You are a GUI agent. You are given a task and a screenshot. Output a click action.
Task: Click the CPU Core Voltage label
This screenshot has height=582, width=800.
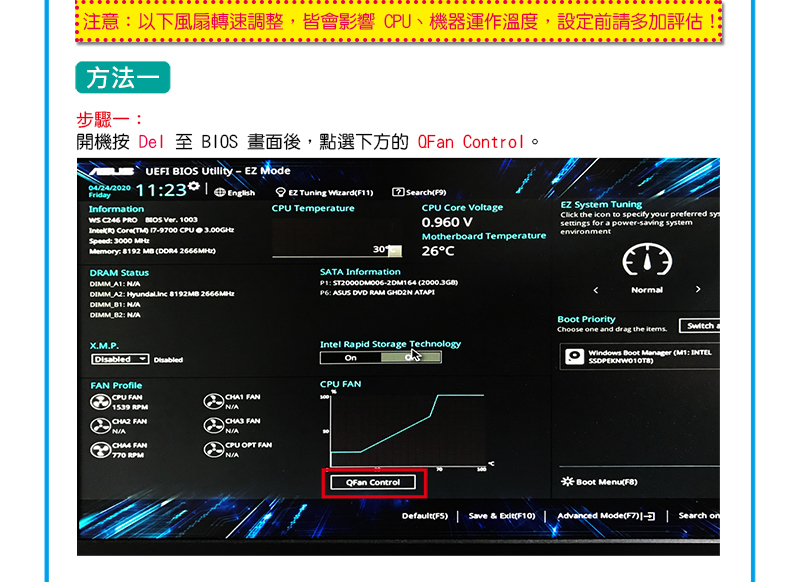[x=462, y=208]
